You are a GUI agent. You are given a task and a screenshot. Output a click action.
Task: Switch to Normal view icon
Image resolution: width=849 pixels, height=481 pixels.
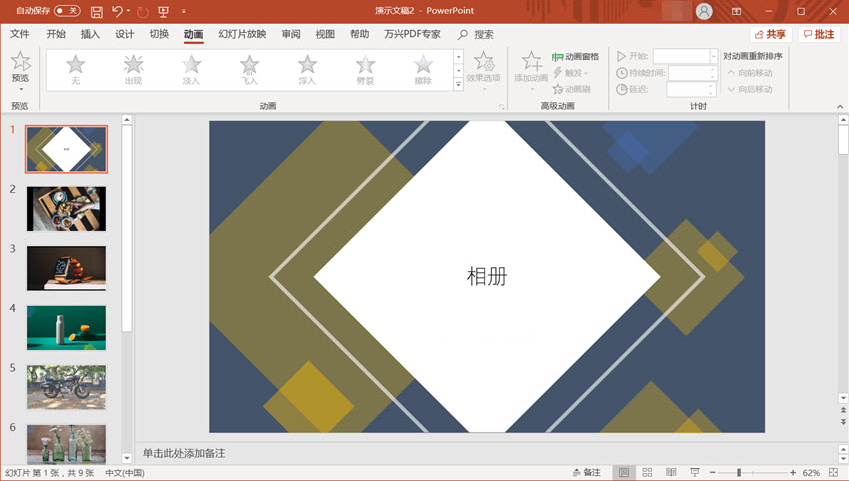(x=624, y=472)
